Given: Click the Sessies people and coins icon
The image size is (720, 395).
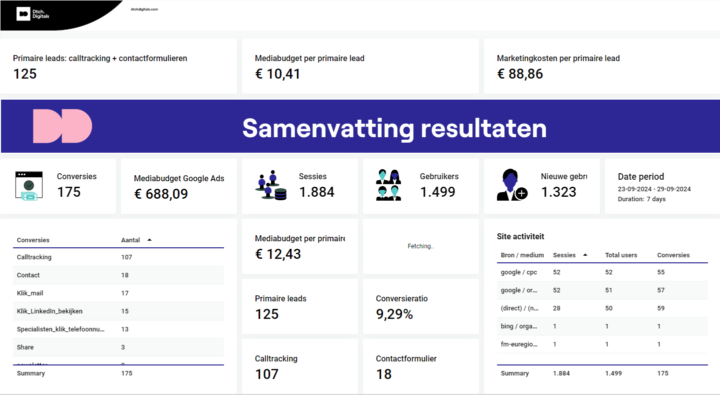Looking at the screenshot, I should [x=271, y=185].
